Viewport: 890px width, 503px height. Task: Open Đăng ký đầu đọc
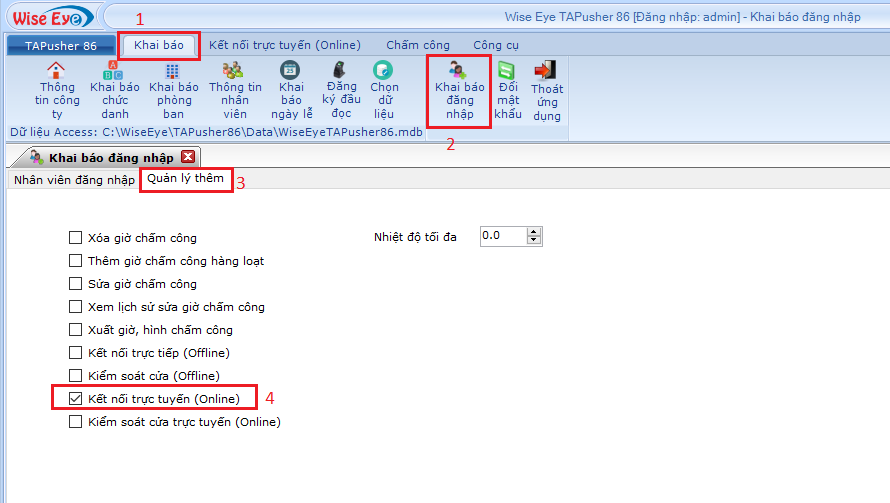(341, 70)
